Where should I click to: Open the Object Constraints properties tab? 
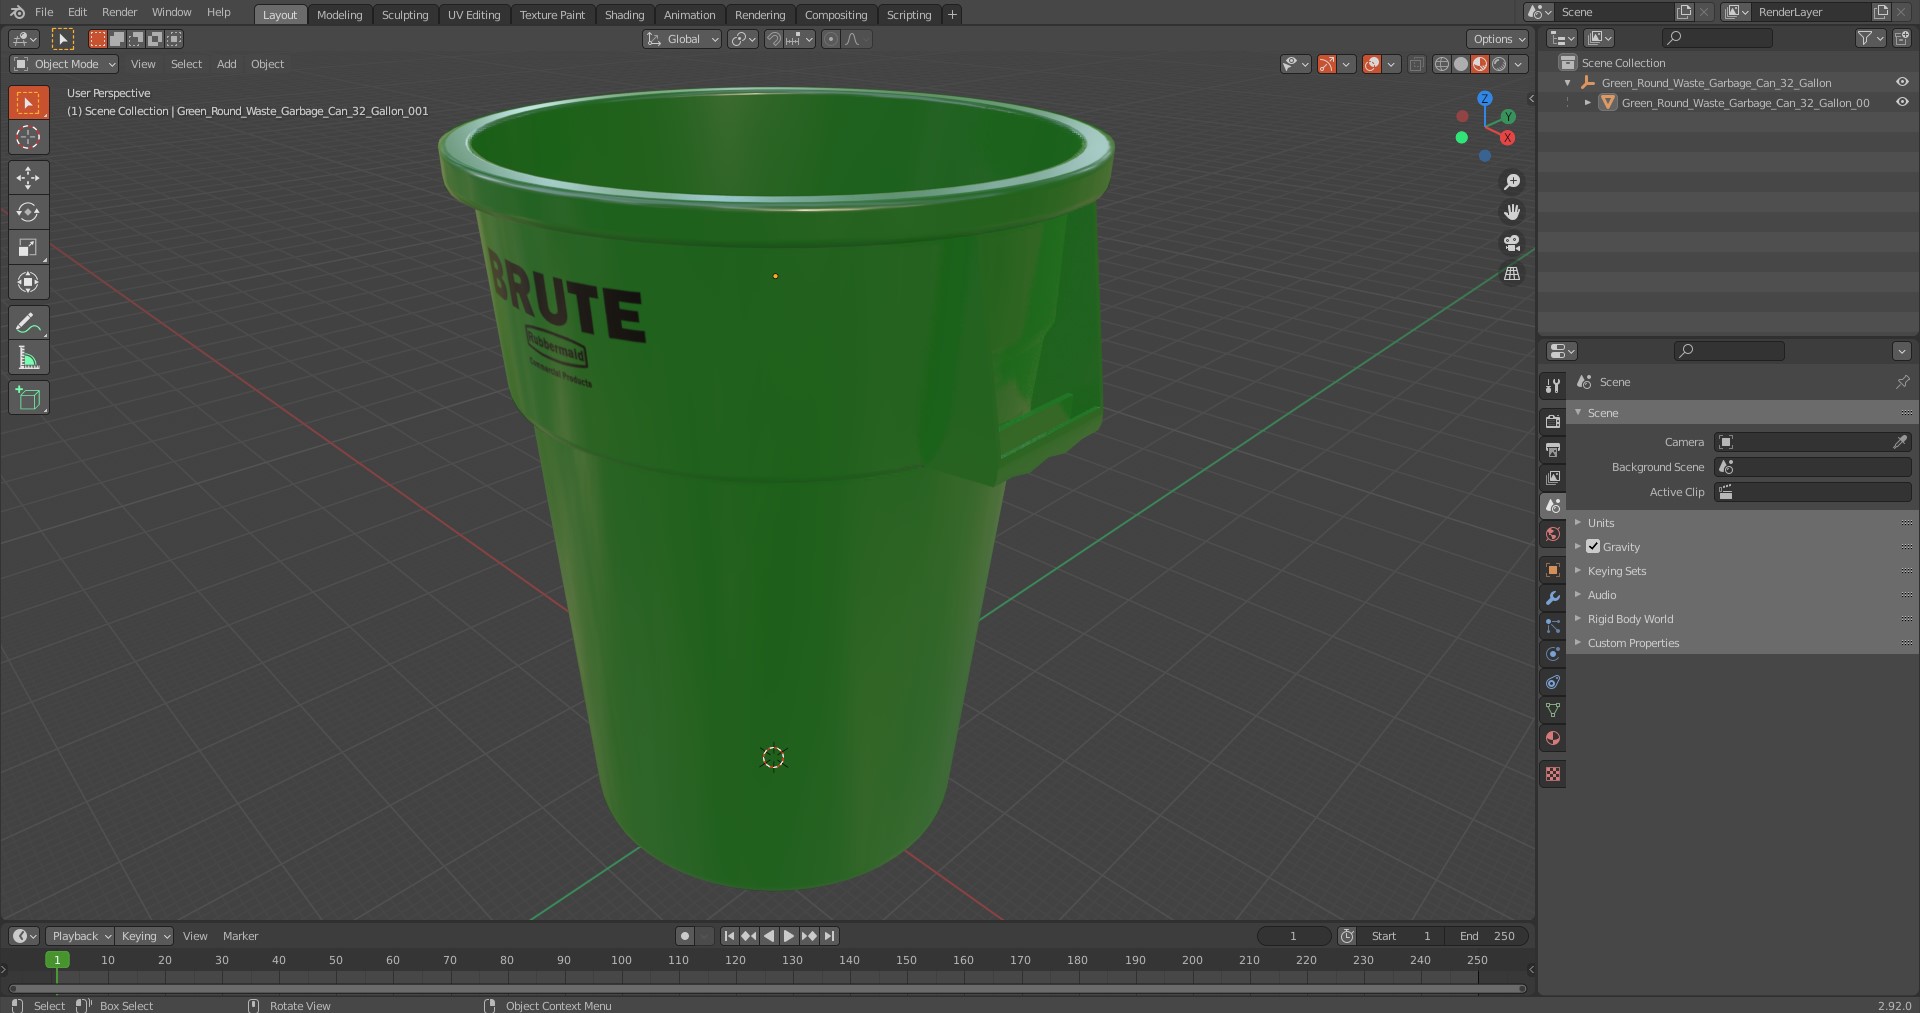click(x=1553, y=682)
